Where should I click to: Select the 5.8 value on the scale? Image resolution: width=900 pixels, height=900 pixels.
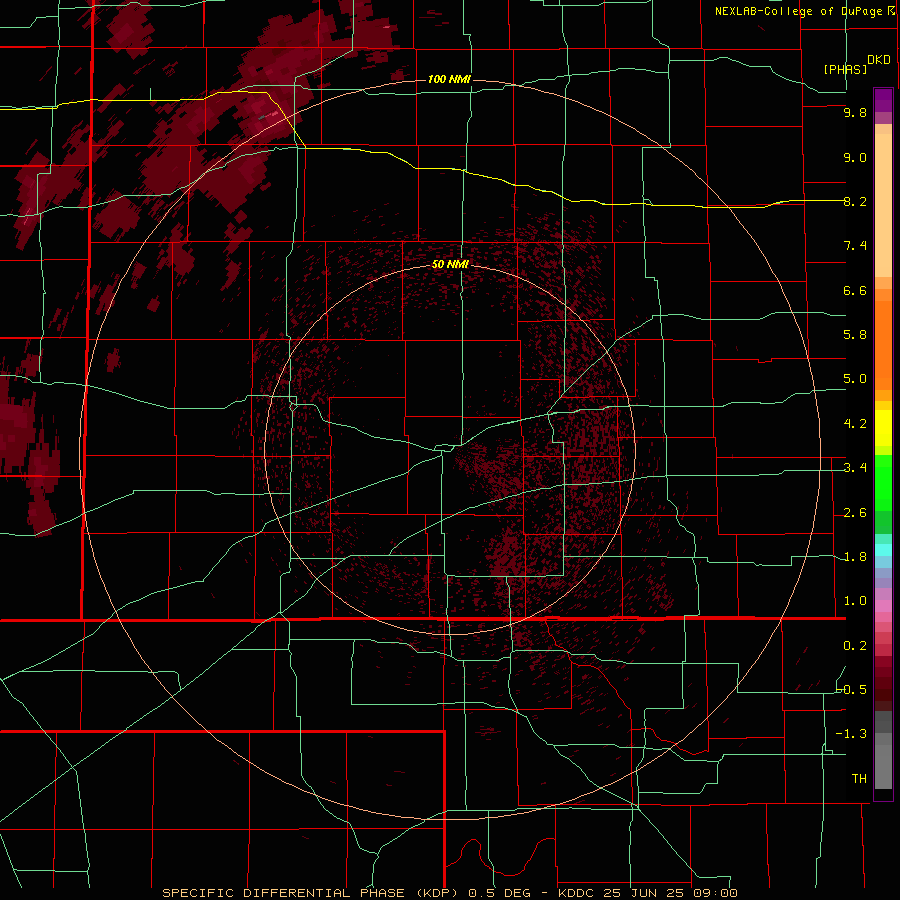tap(855, 335)
